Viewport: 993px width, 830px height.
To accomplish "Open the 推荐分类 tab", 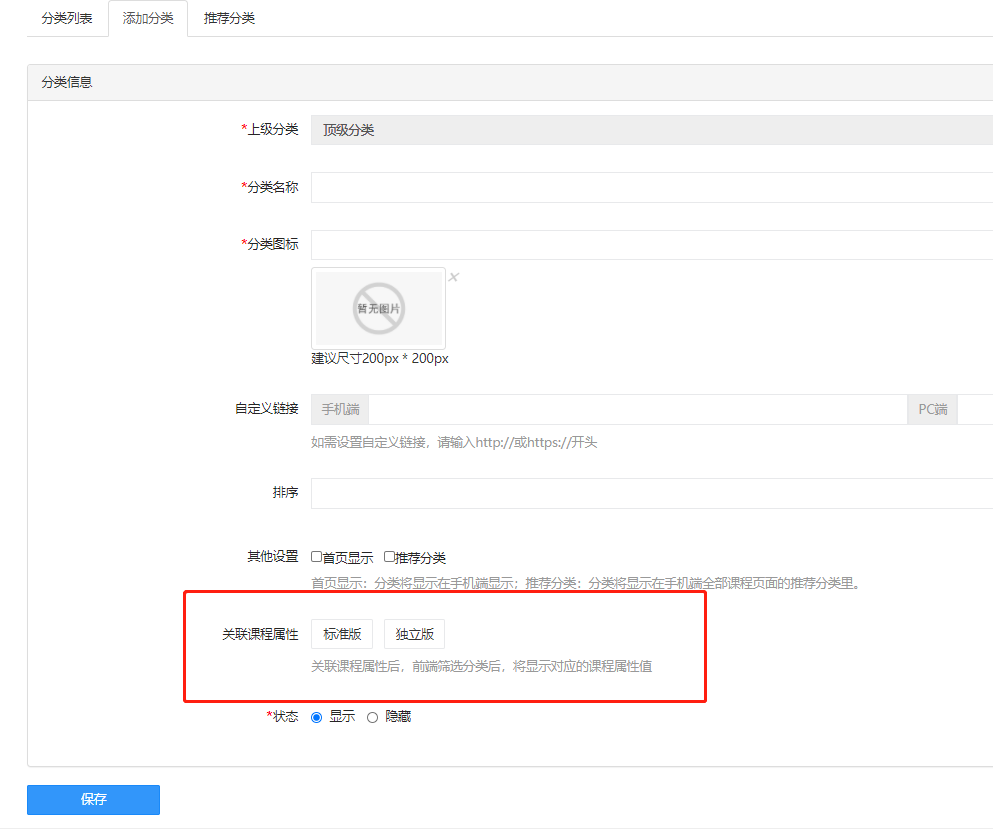I will pyautogui.click(x=229, y=18).
